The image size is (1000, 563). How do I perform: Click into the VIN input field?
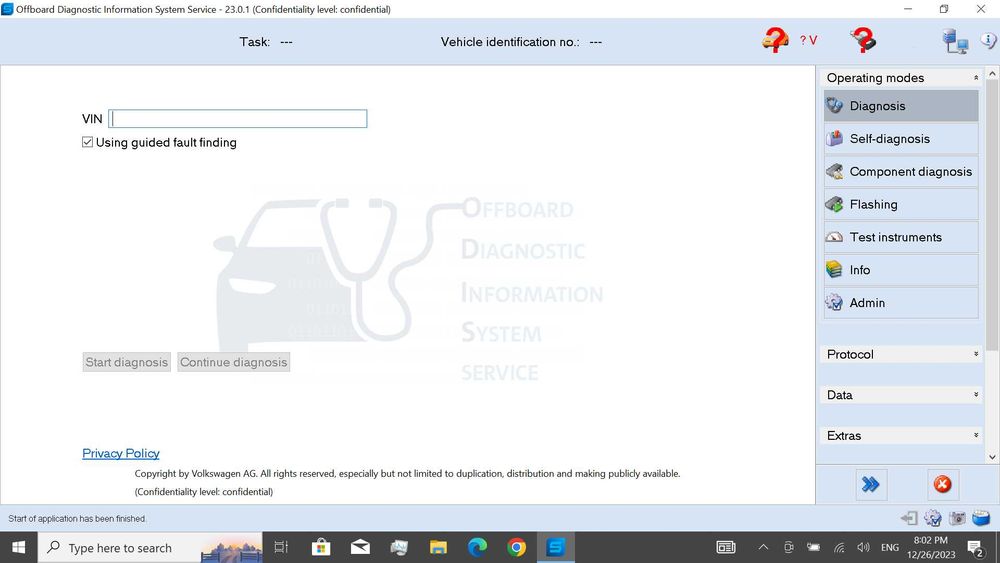coord(238,119)
